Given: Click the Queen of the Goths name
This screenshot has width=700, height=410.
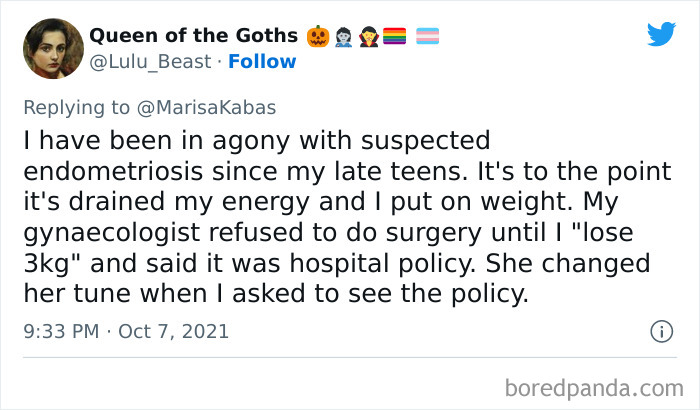Looking at the screenshot, I should (193, 36).
